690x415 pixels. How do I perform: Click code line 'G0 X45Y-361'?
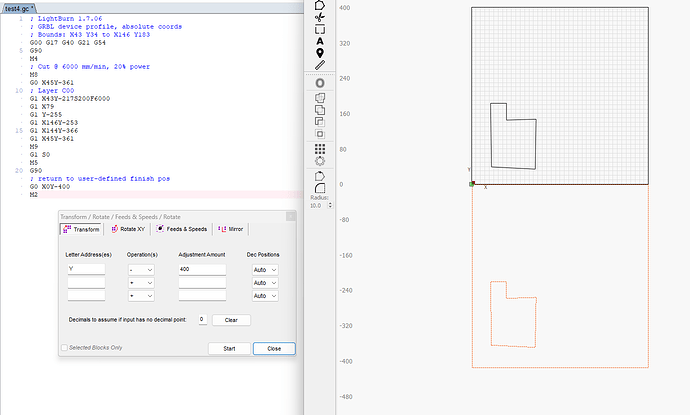[52, 83]
